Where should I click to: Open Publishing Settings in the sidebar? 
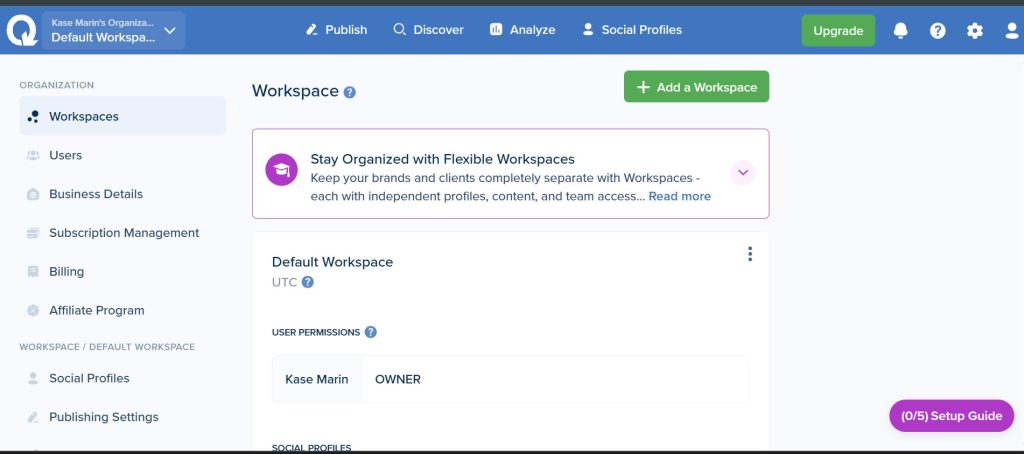click(123, 417)
